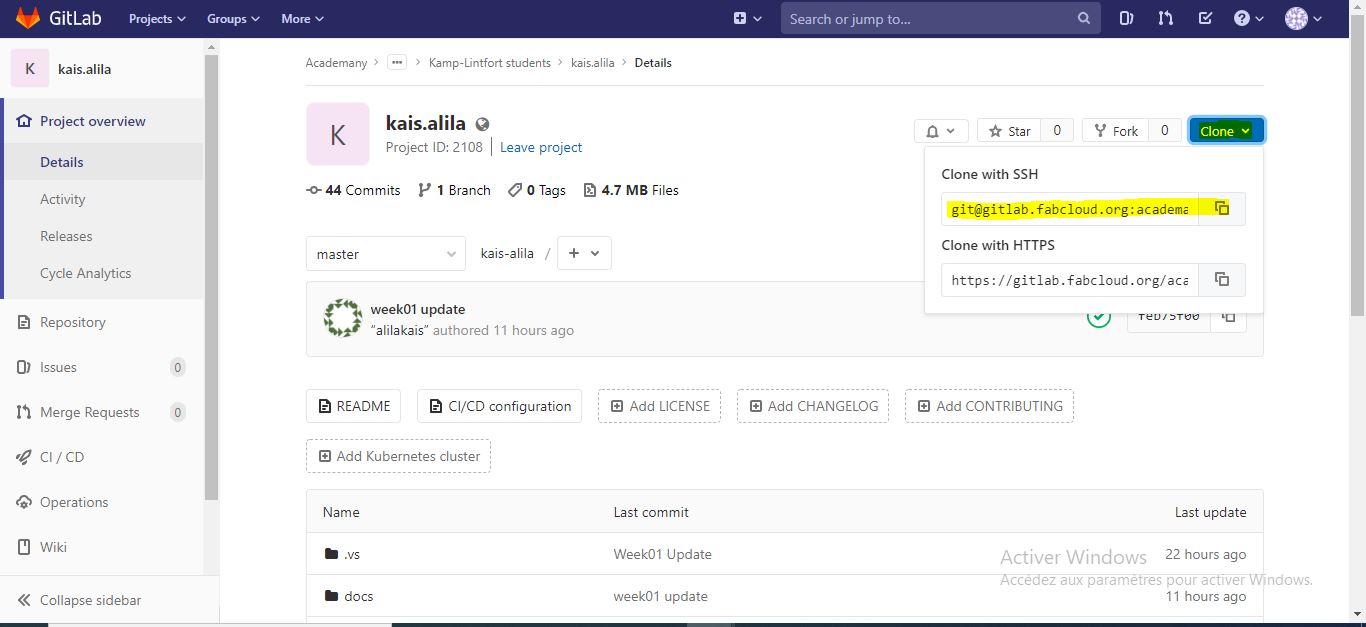
Task: Click Academany breadcrumb link
Action: pos(337,63)
